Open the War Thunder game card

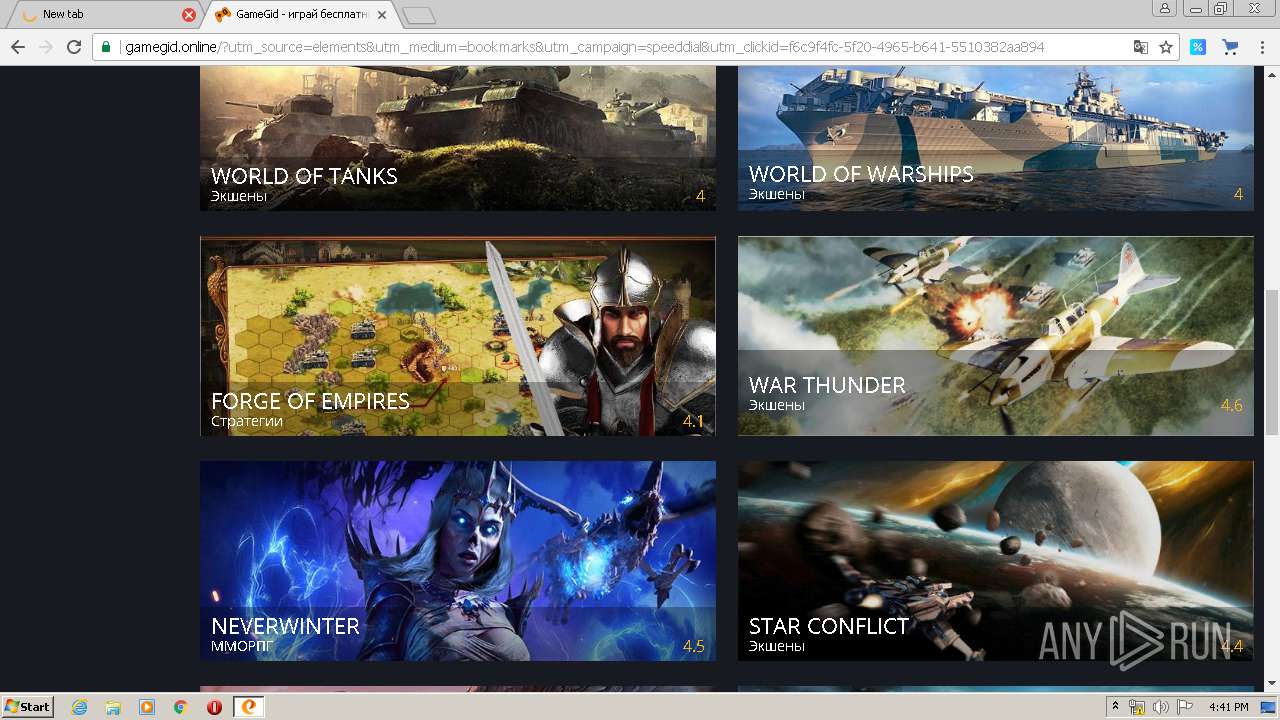[996, 336]
